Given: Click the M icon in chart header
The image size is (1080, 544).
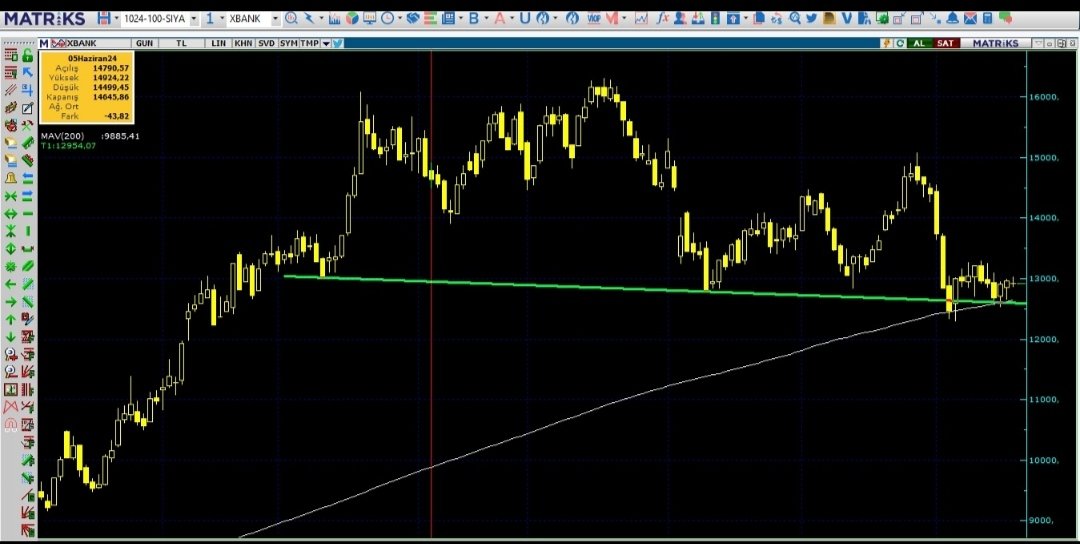Looking at the screenshot, I should pyautogui.click(x=44, y=43).
